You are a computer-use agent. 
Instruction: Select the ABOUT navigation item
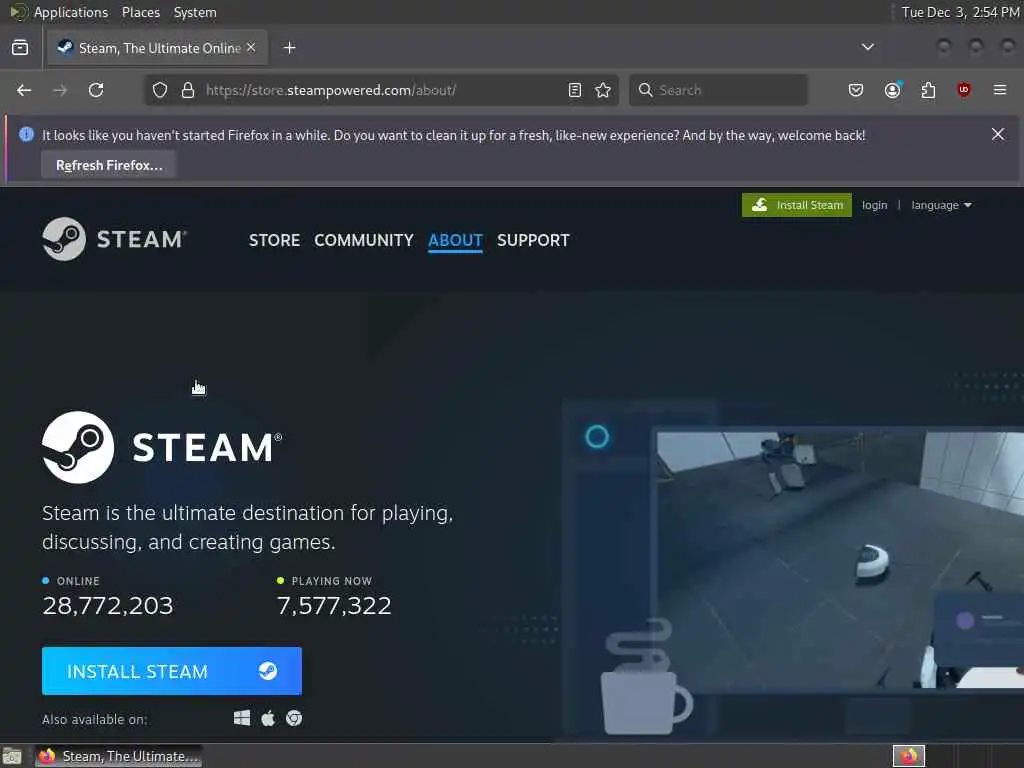pos(455,240)
